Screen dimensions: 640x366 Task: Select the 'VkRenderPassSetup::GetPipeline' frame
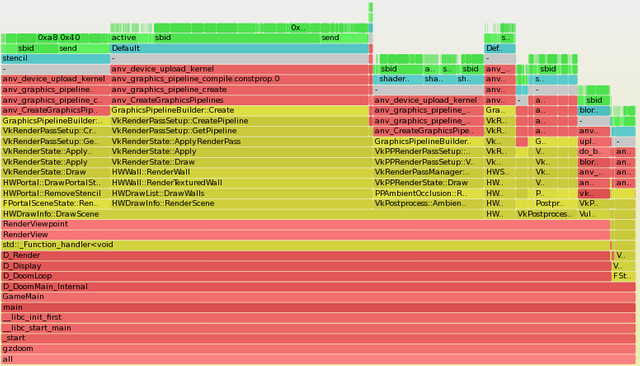tap(241, 131)
